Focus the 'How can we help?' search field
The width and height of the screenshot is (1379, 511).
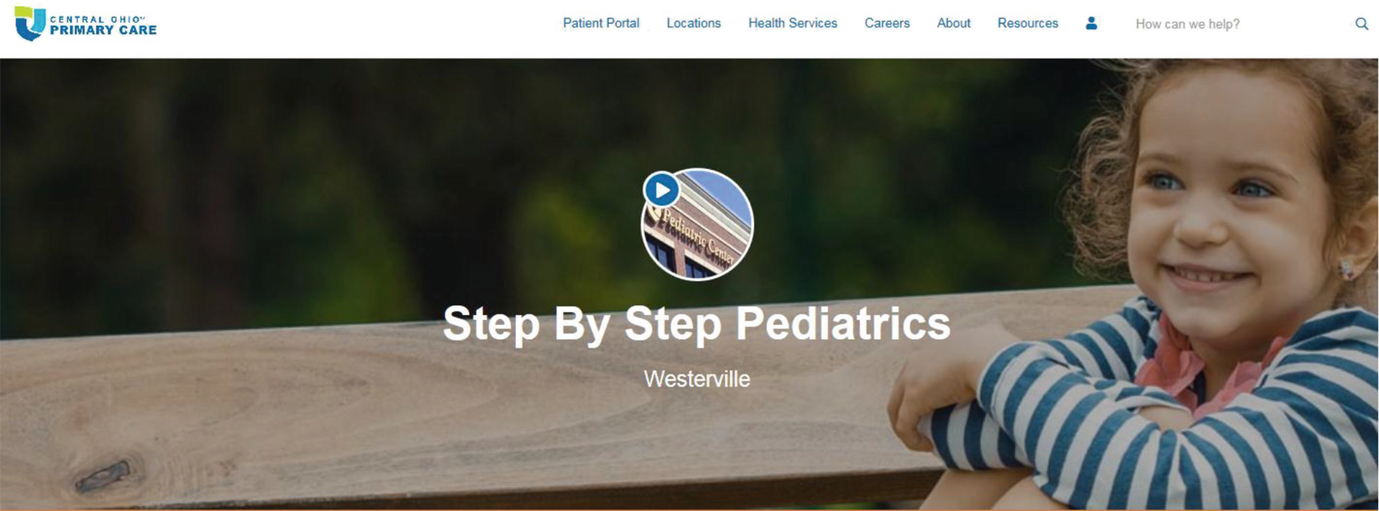[x=1240, y=23]
